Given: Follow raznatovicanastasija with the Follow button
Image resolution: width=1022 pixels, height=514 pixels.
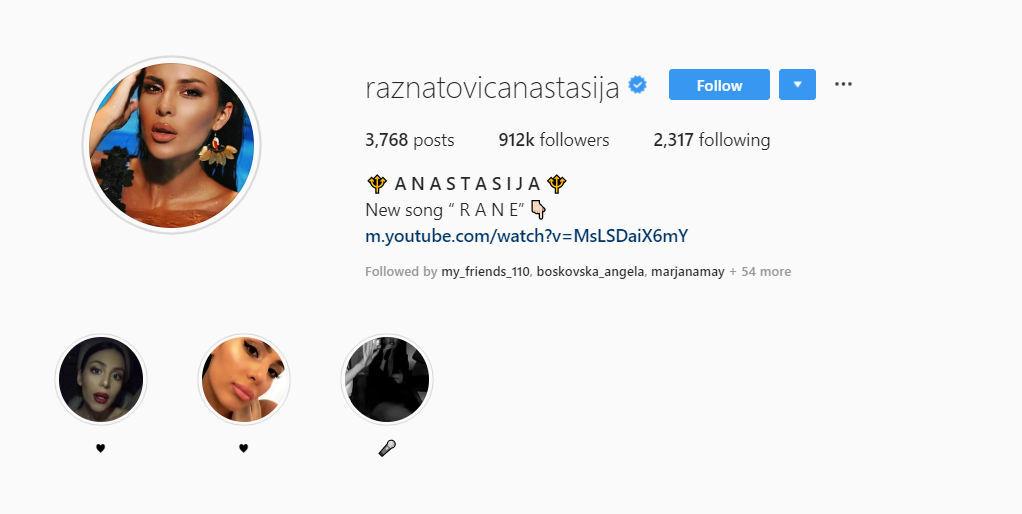Looking at the screenshot, I should [719, 85].
